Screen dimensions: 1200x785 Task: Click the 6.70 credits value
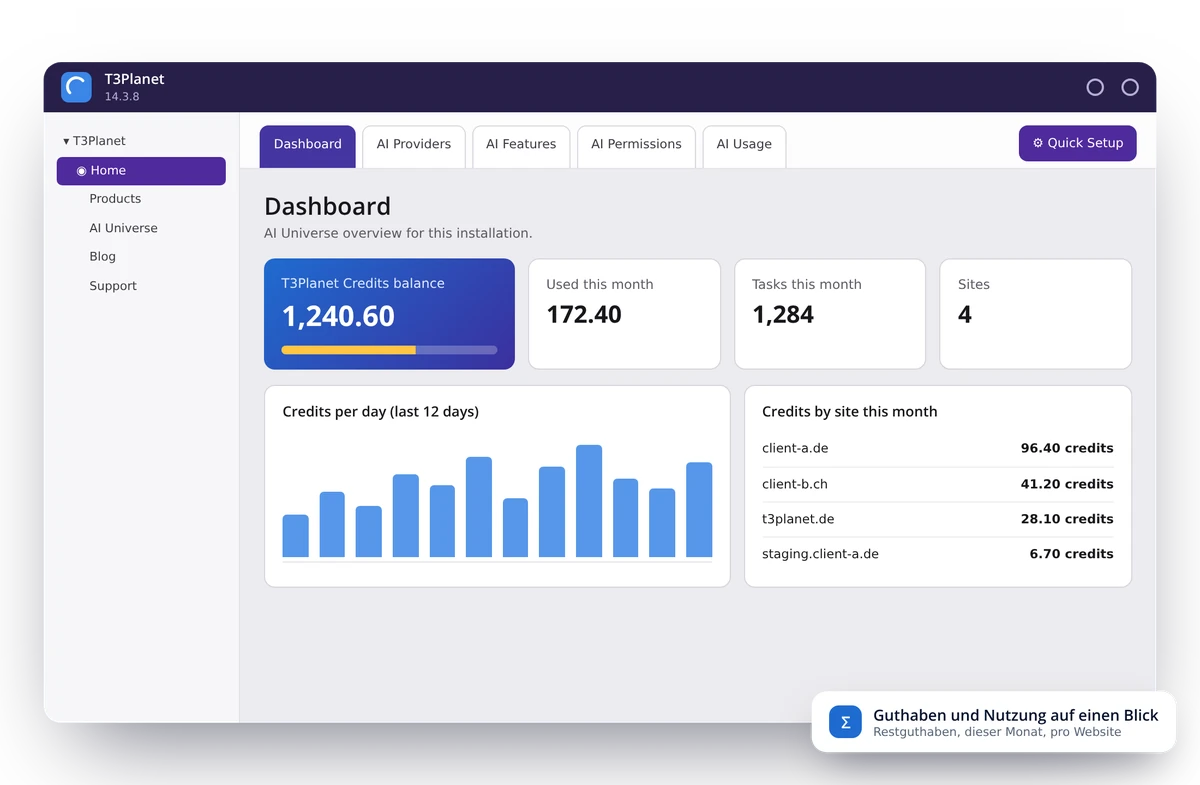[1071, 554]
